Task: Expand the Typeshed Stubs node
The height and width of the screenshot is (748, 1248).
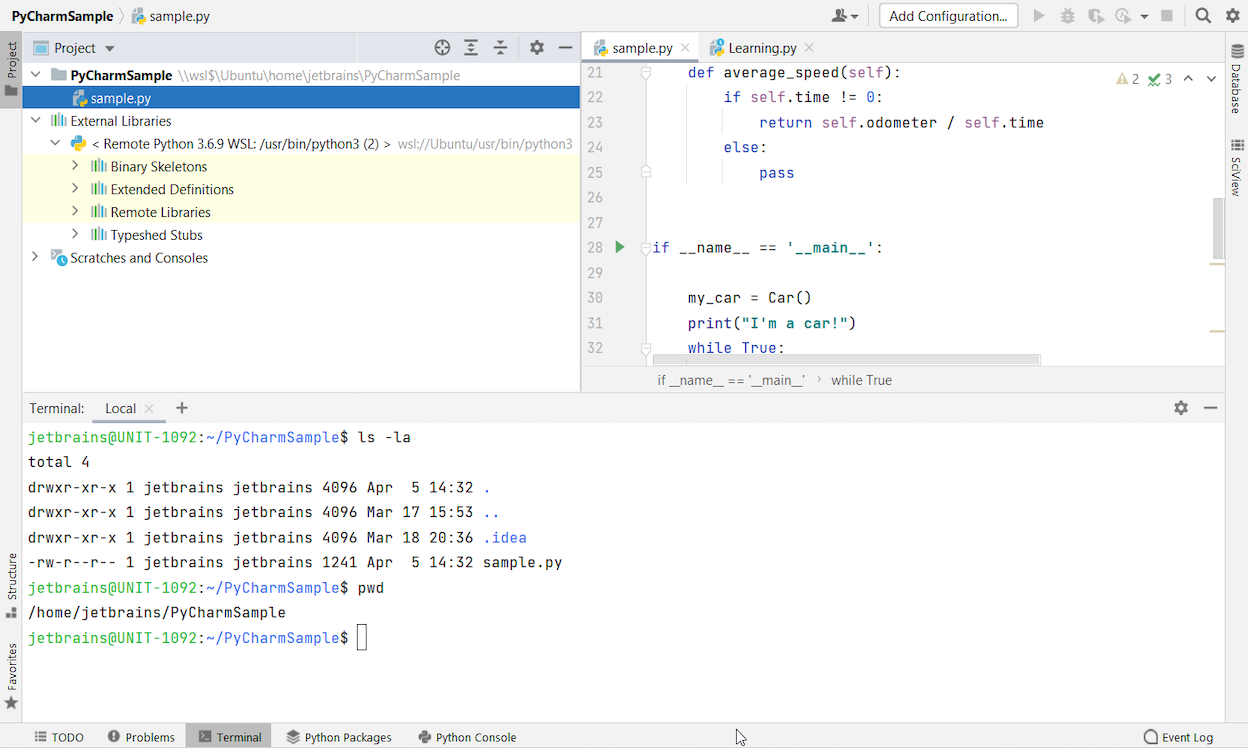Action: coord(75,234)
